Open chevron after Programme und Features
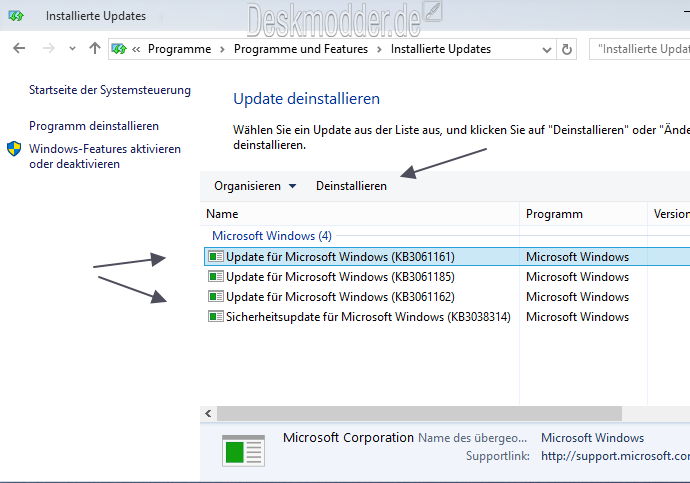The height and width of the screenshot is (483, 690). [x=379, y=49]
